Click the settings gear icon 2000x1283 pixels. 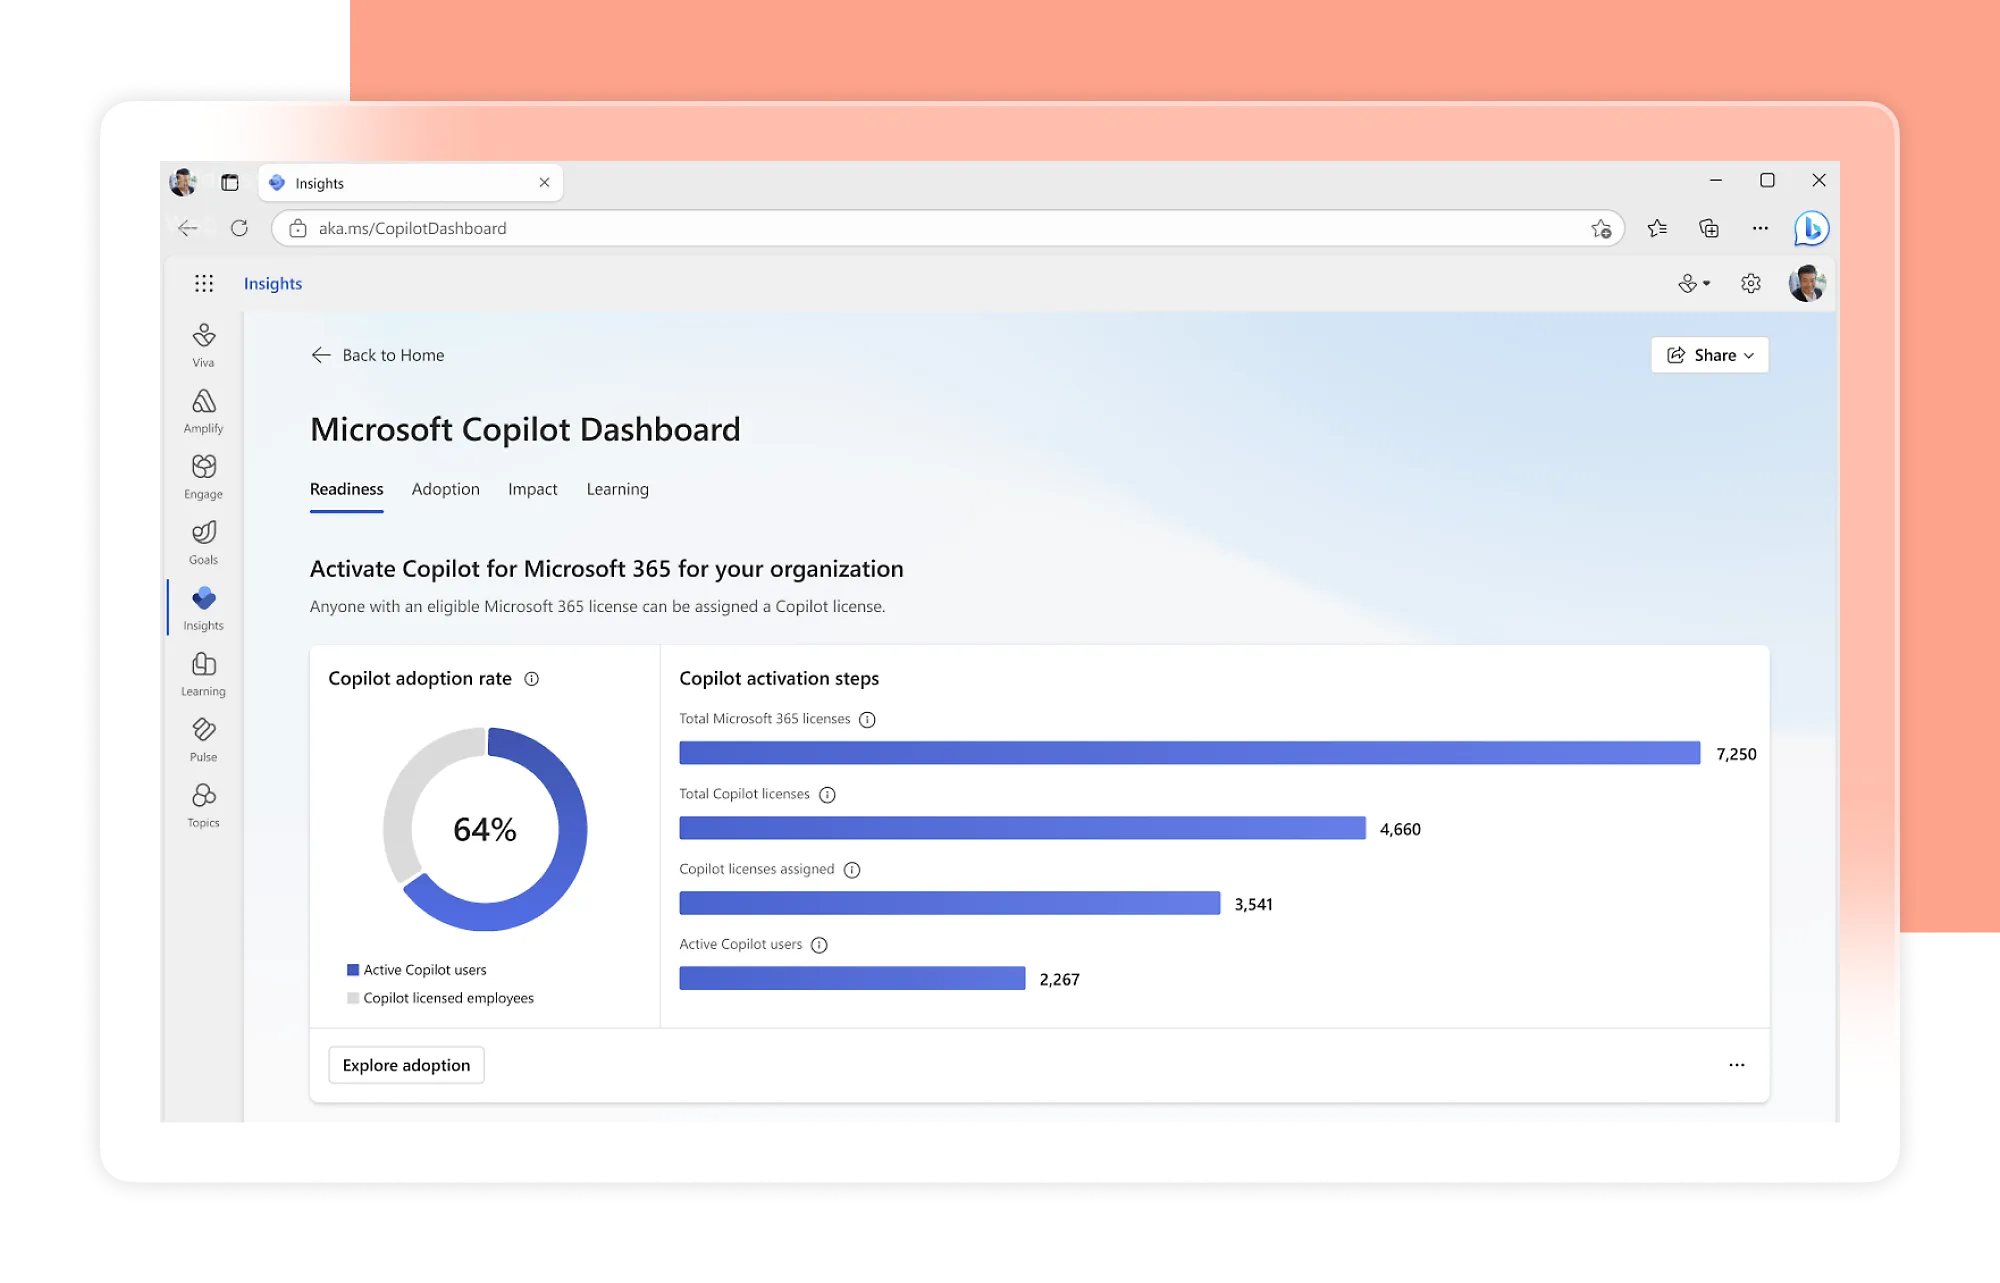(1750, 284)
